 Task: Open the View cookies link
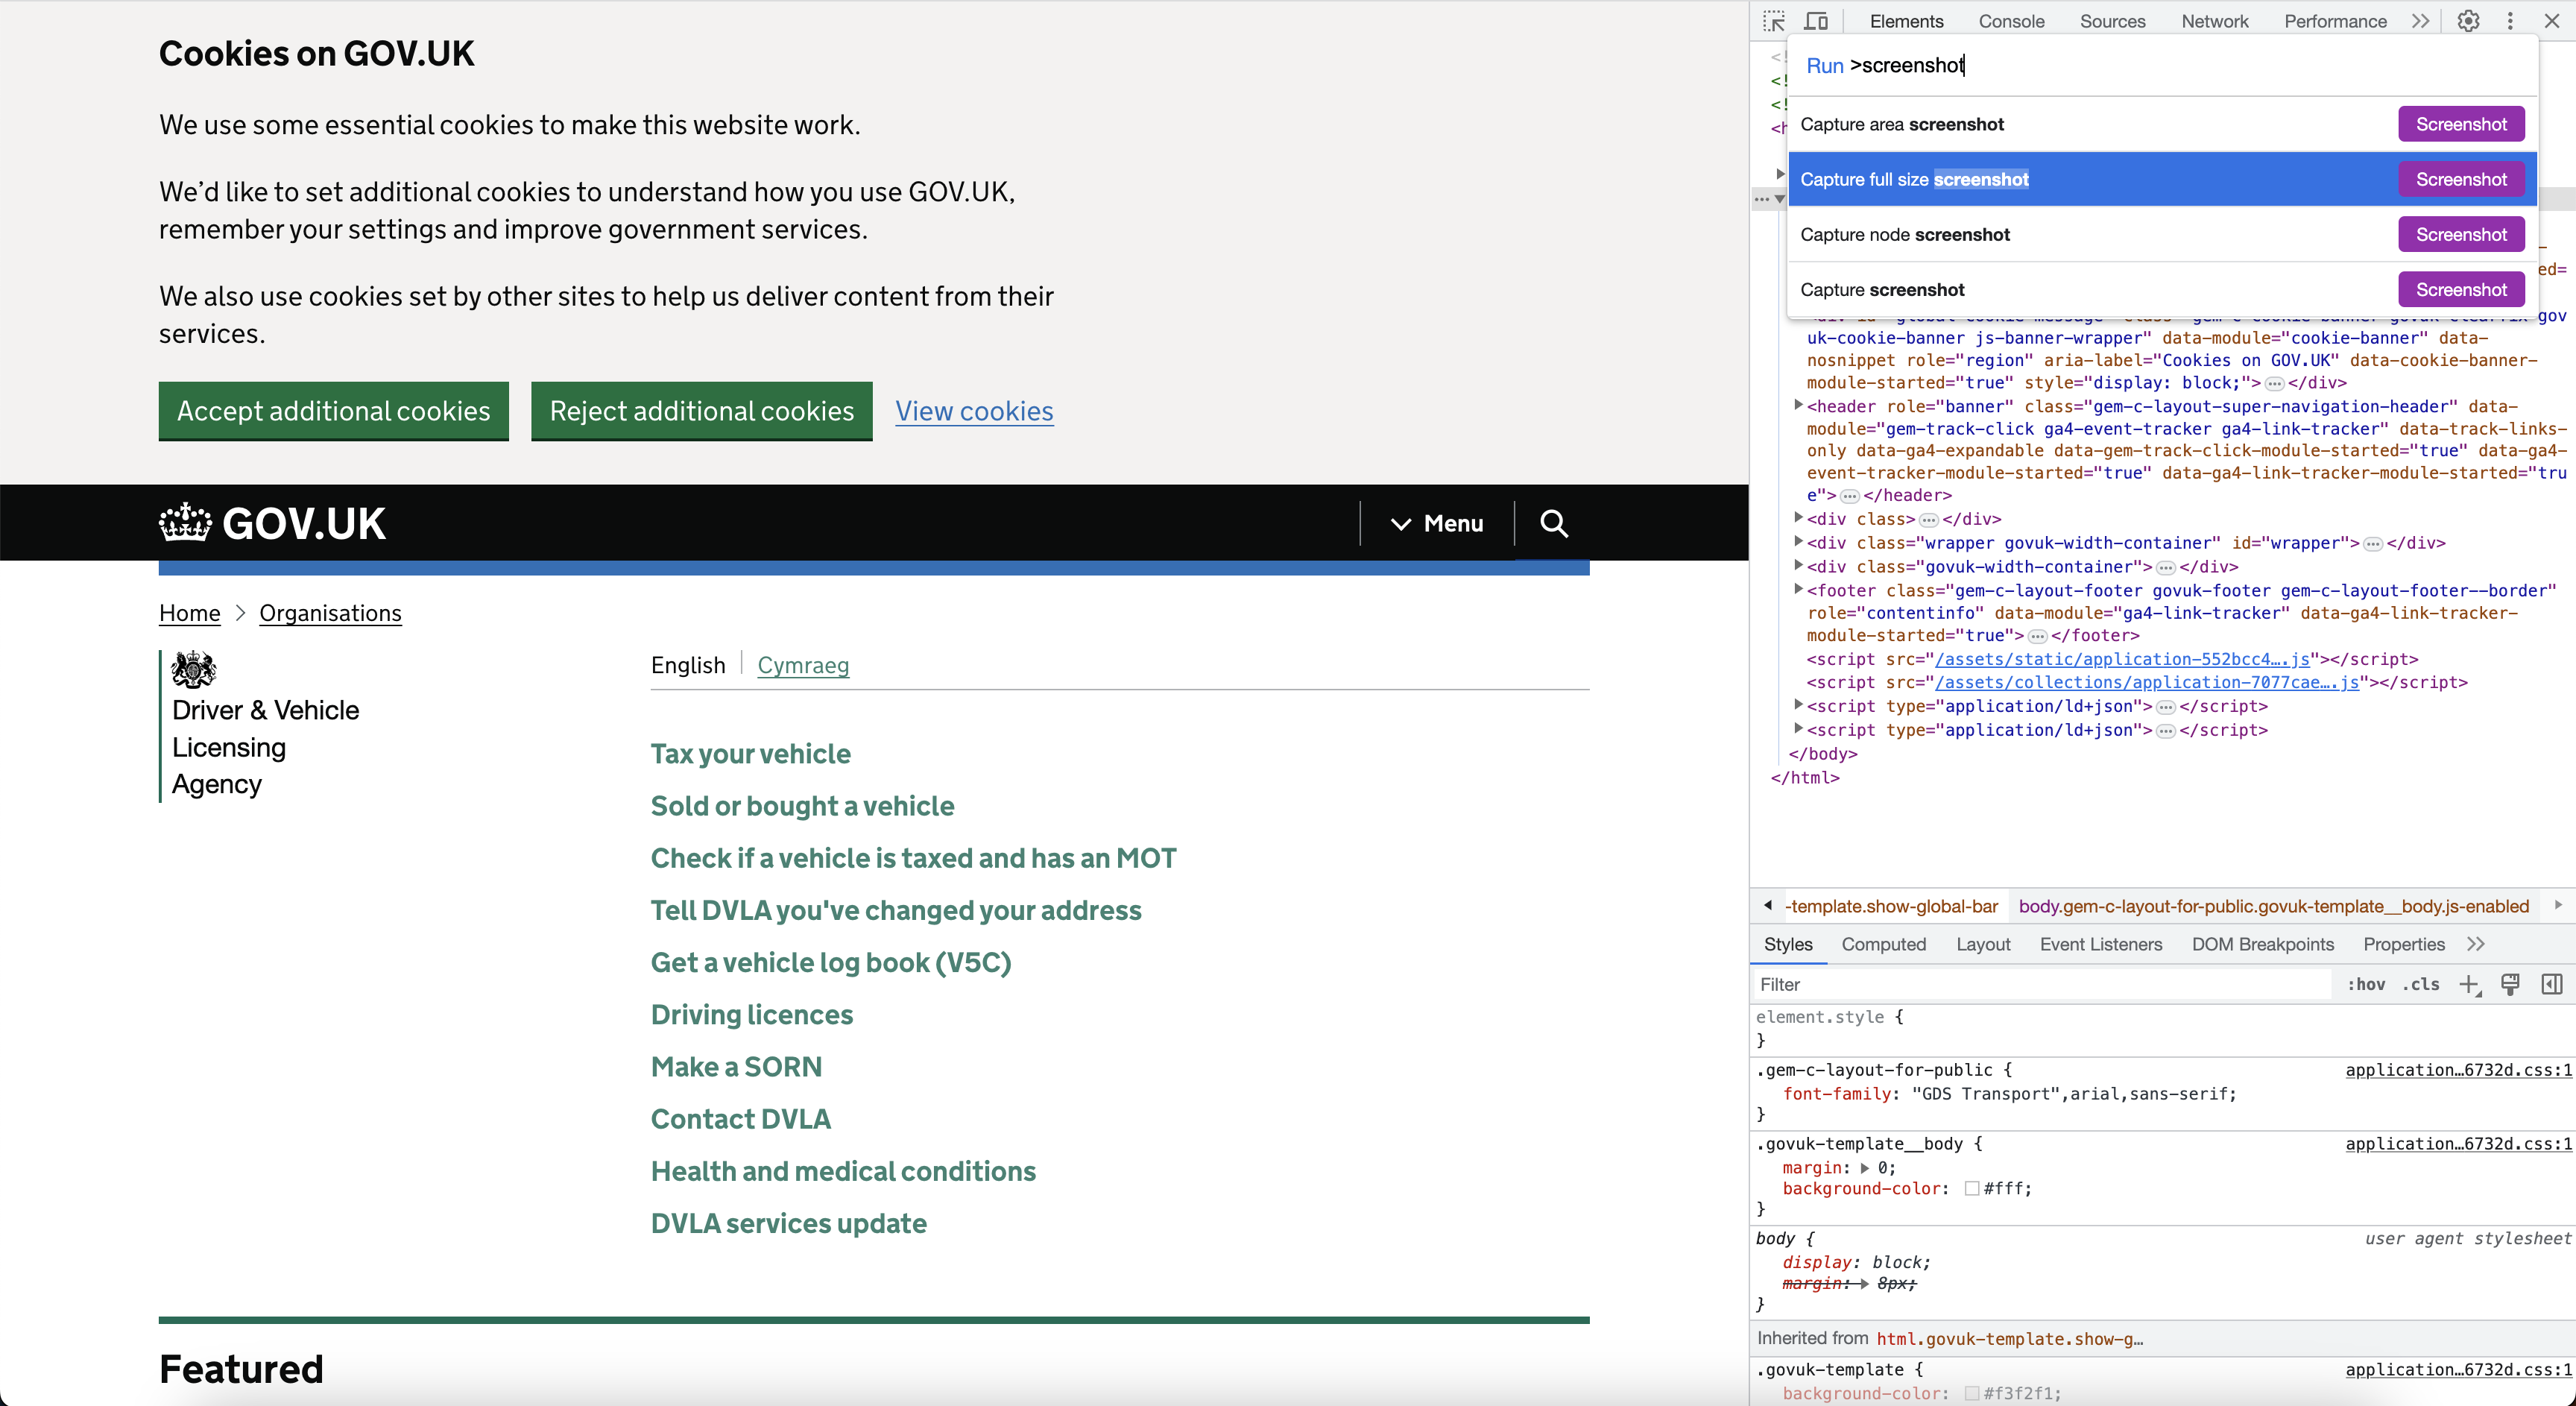tap(974, 411)
